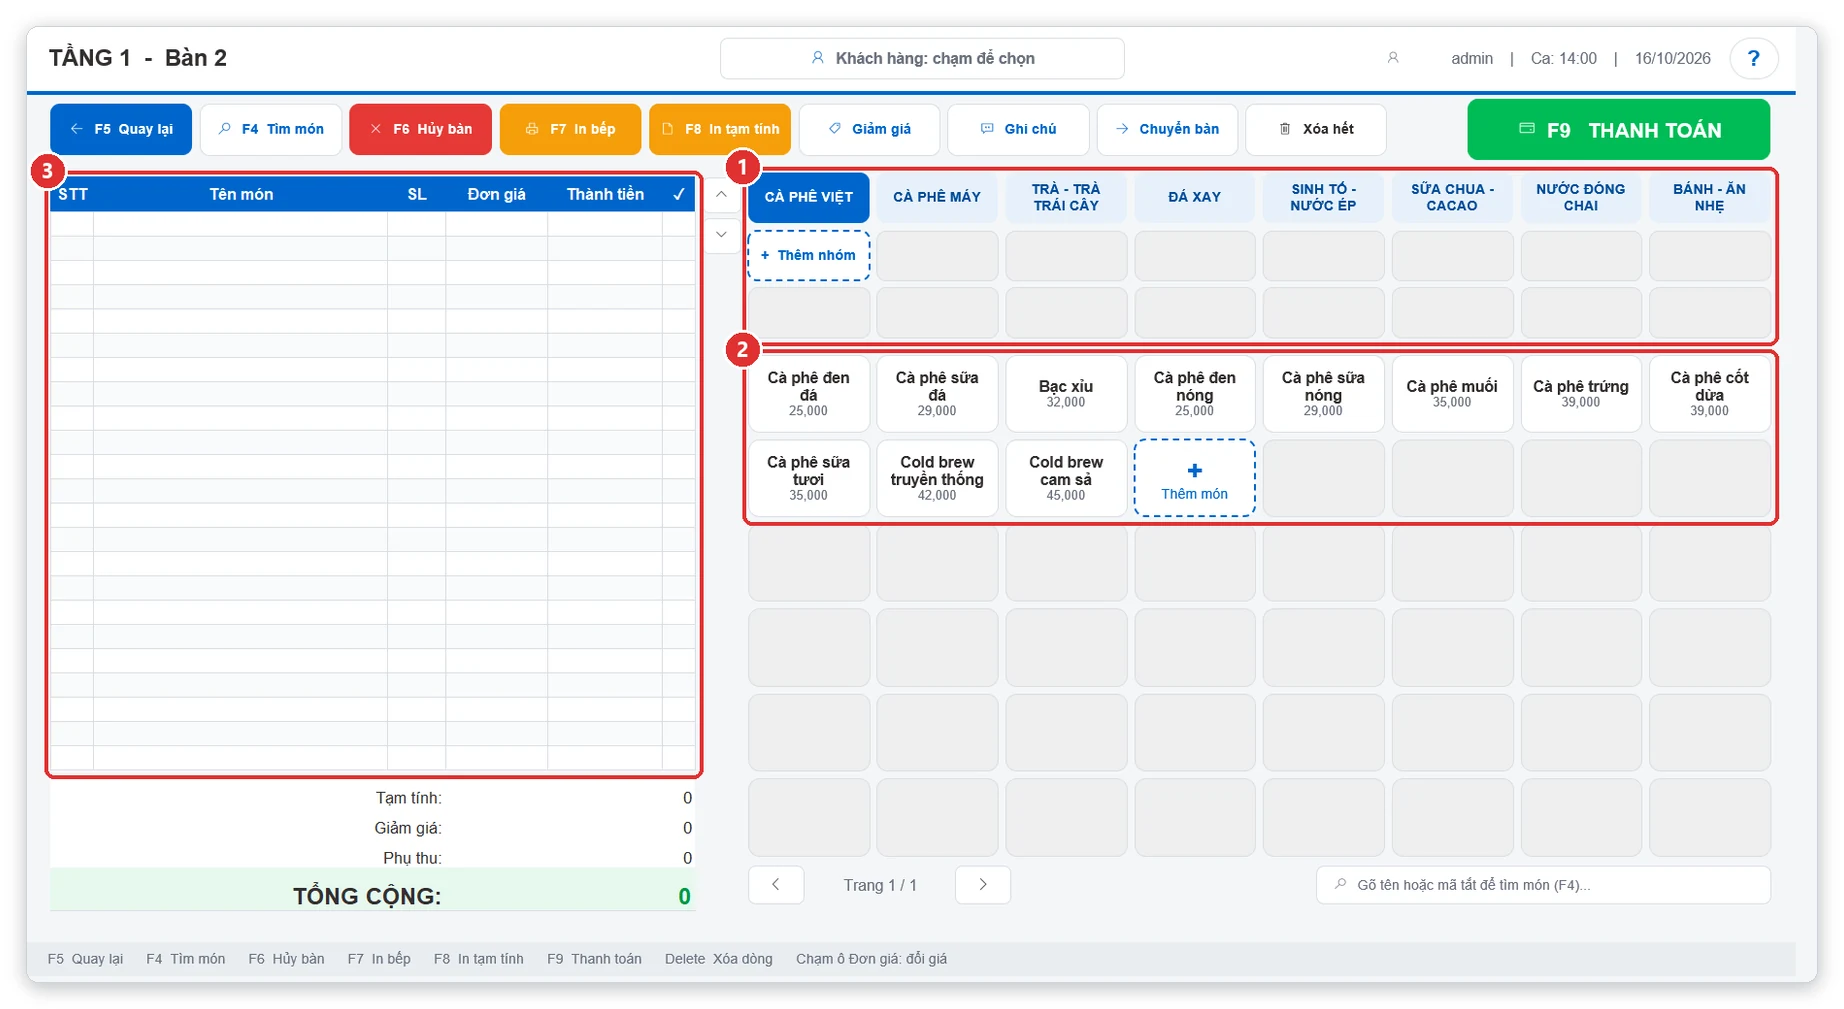Viewport: 1844px width, 1009px height.
Task: Switch to SỮA CHUA - CACAO category
Action: (x=1452, y=197)
